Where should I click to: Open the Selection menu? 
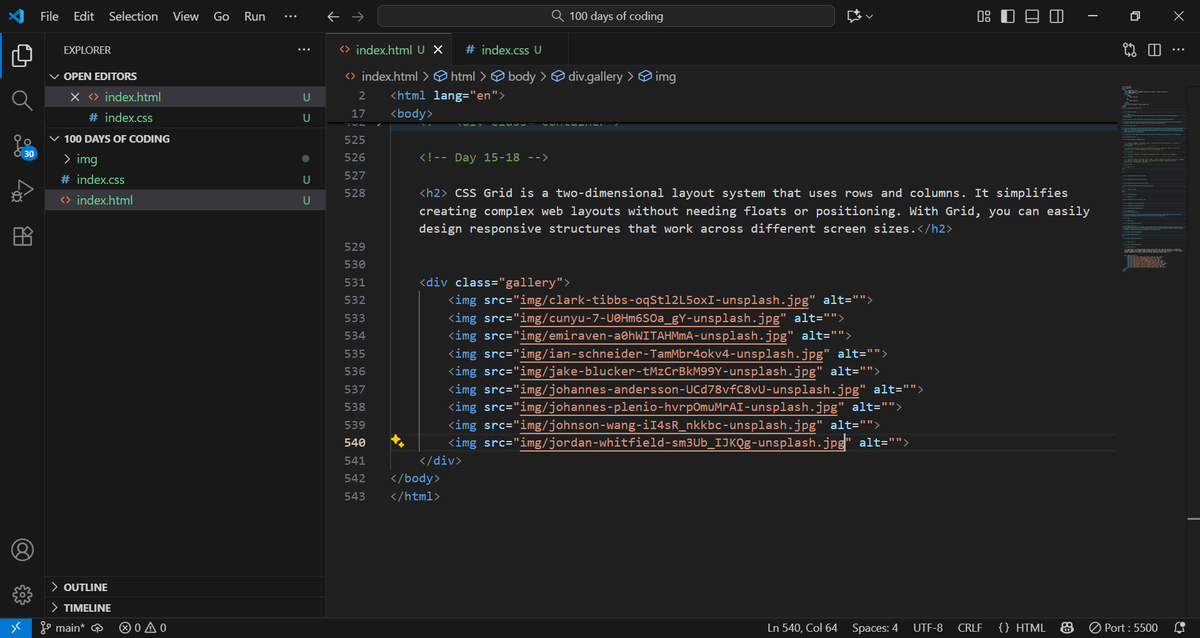[133, 16]
